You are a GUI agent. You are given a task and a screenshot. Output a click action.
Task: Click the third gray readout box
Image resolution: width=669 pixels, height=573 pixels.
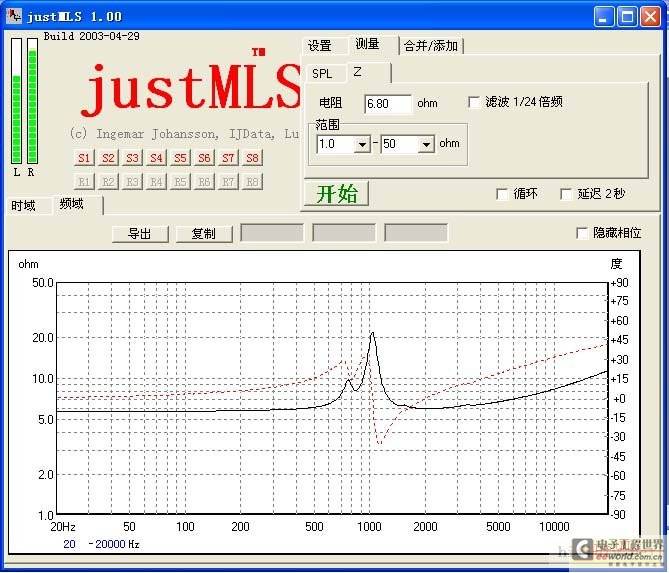pyautogui.click(x=416, y=233)
